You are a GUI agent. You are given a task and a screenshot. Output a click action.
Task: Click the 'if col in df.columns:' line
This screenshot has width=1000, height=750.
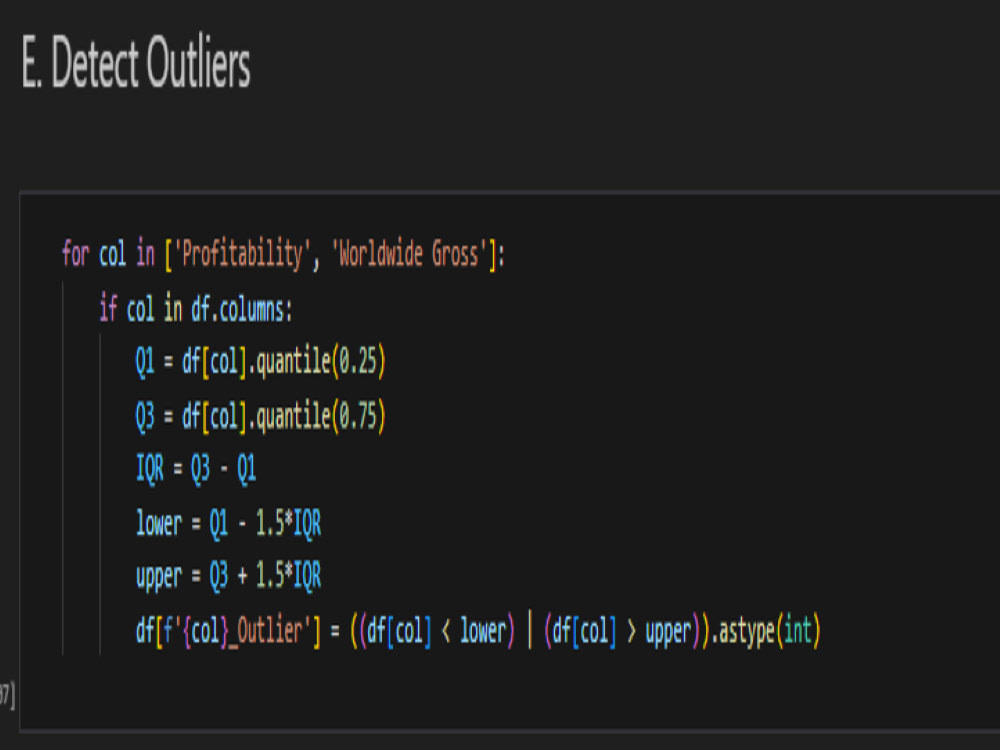point(195,309)
